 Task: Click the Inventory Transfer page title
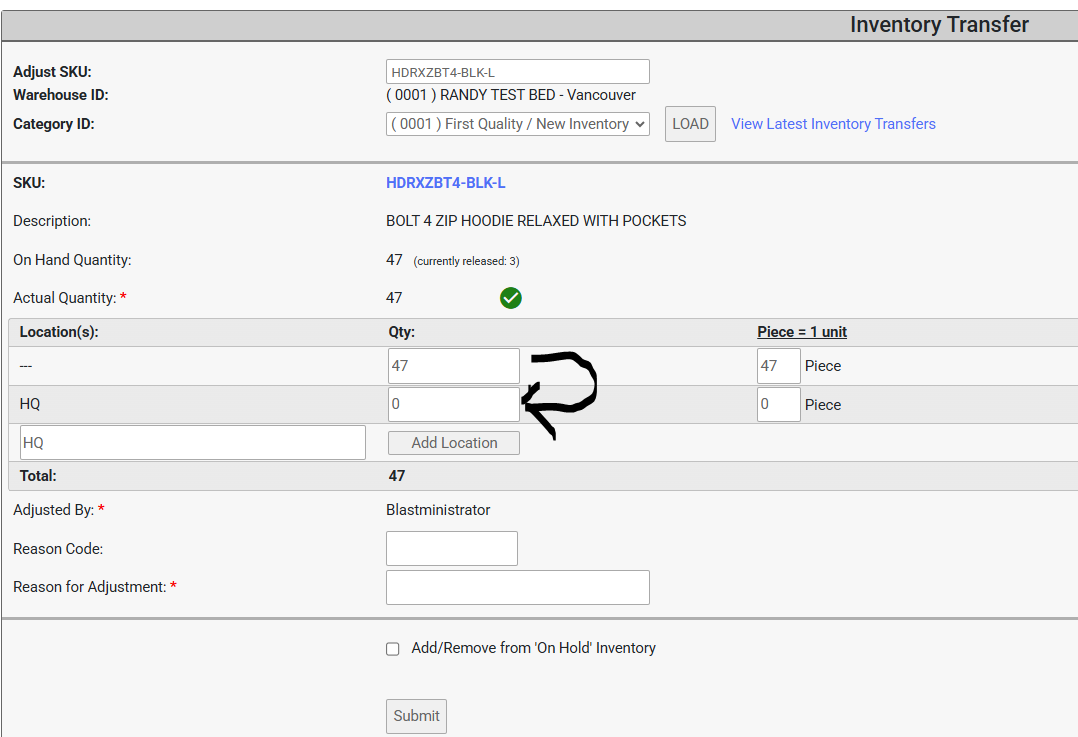938,25
